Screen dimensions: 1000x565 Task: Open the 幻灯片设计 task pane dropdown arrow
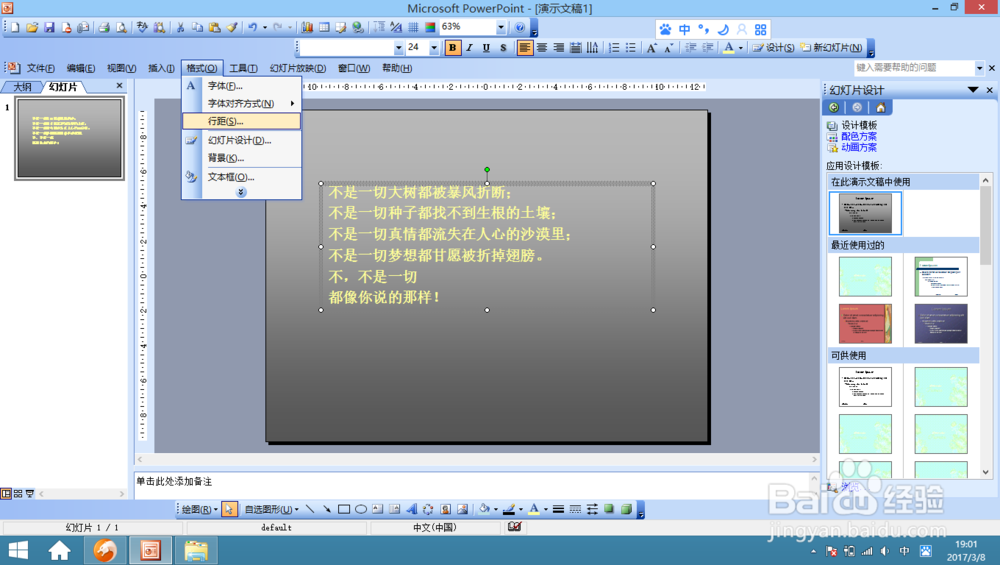tap(973, 90)
